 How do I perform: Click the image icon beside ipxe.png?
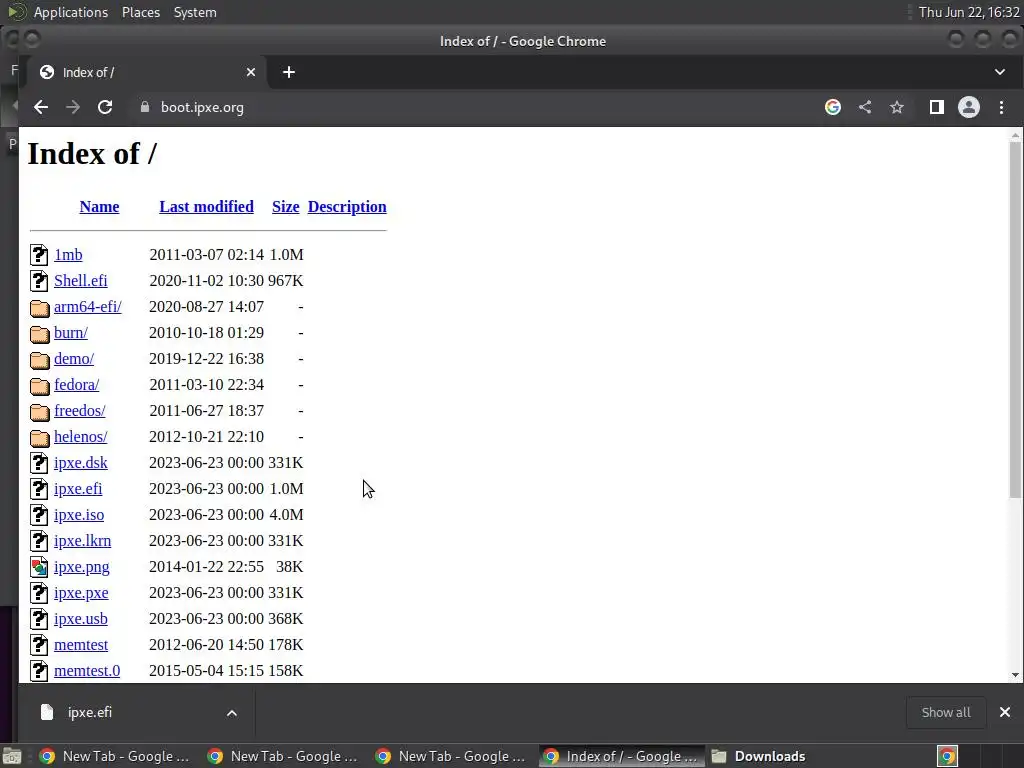(39, 567)
